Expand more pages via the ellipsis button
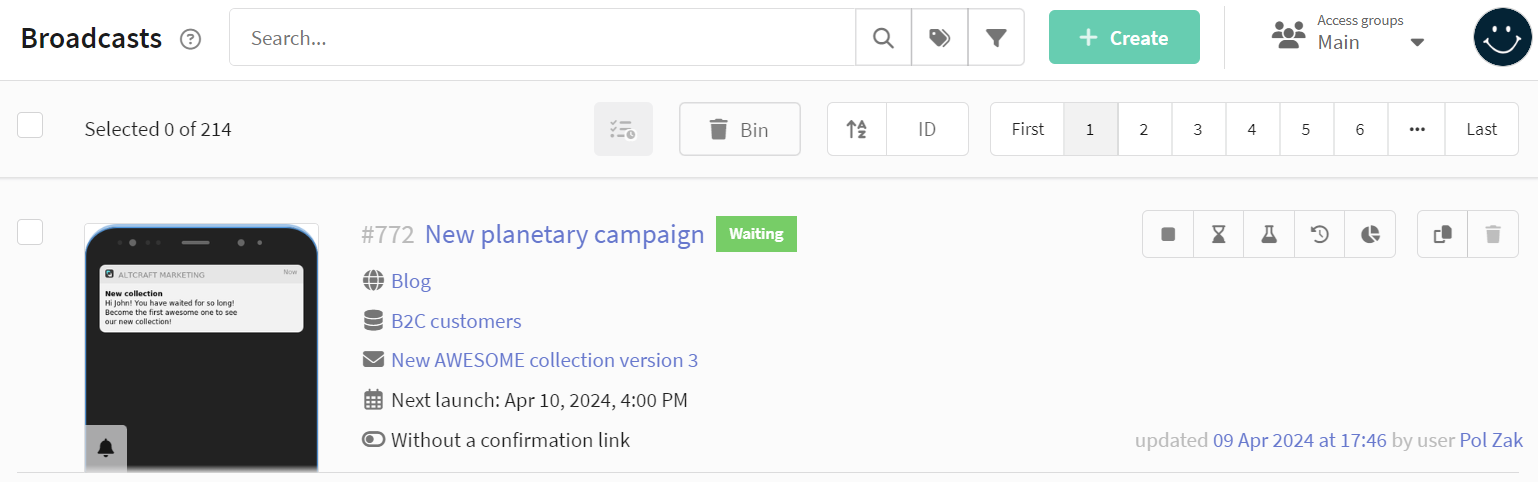Image resolution: width=1538 pixels, height=482 pixels. pos(1416,129)
